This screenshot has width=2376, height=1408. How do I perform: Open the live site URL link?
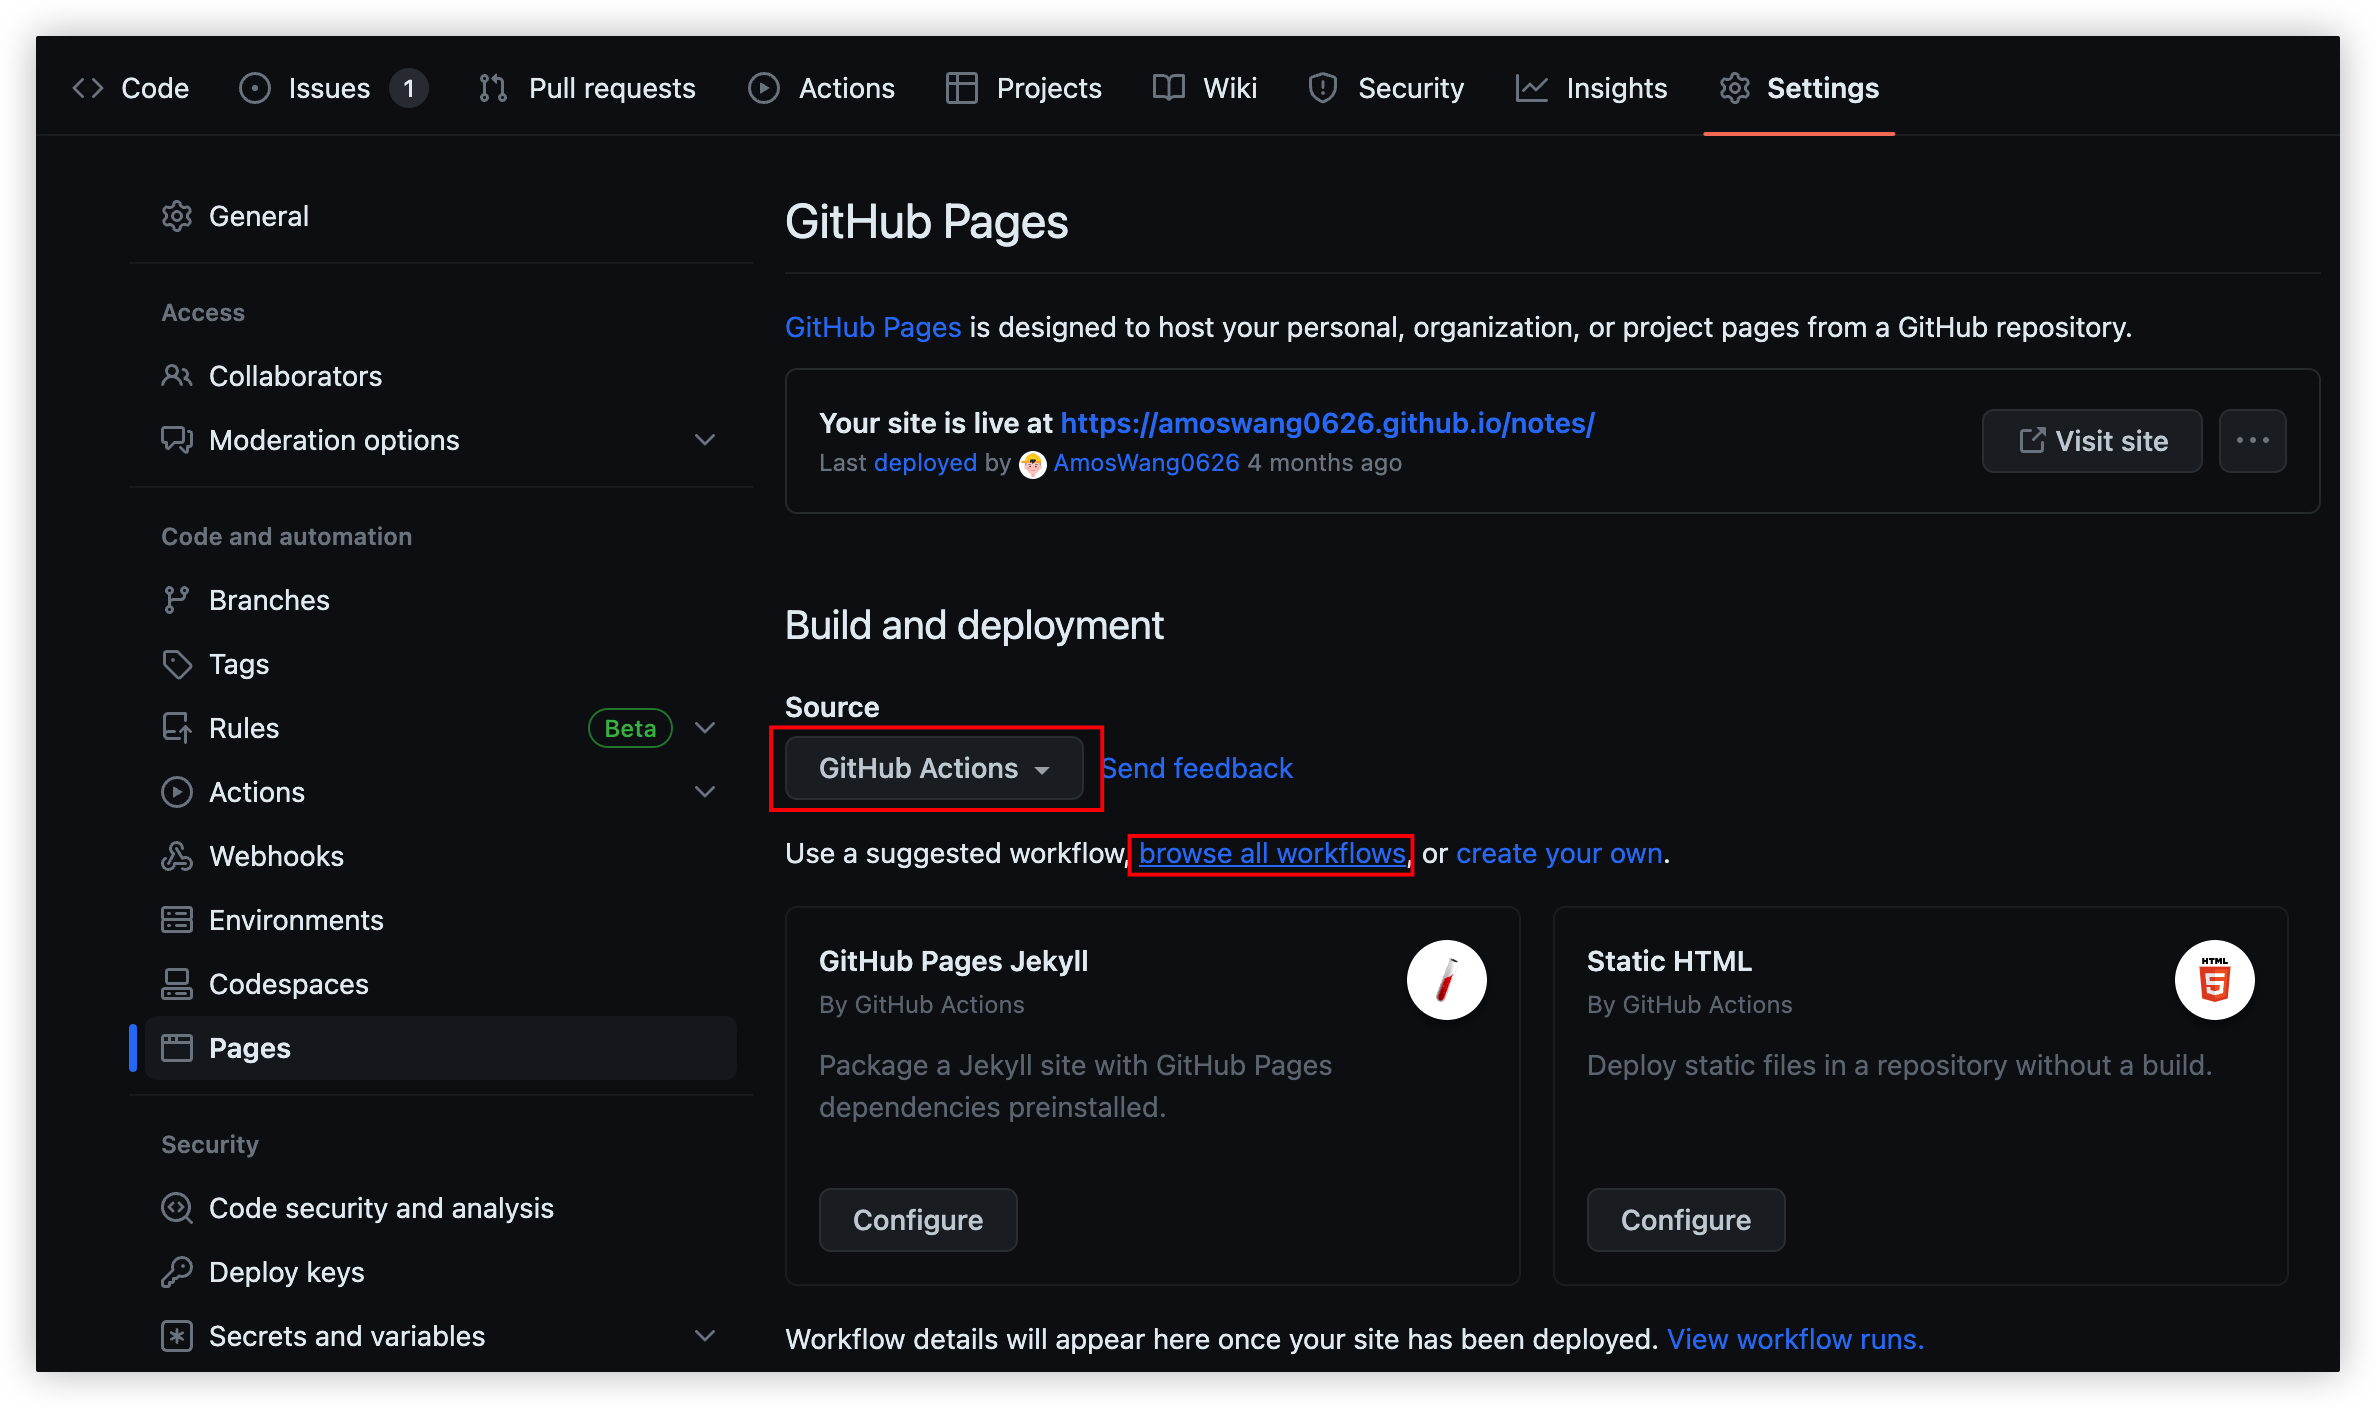click(1327, 423)
